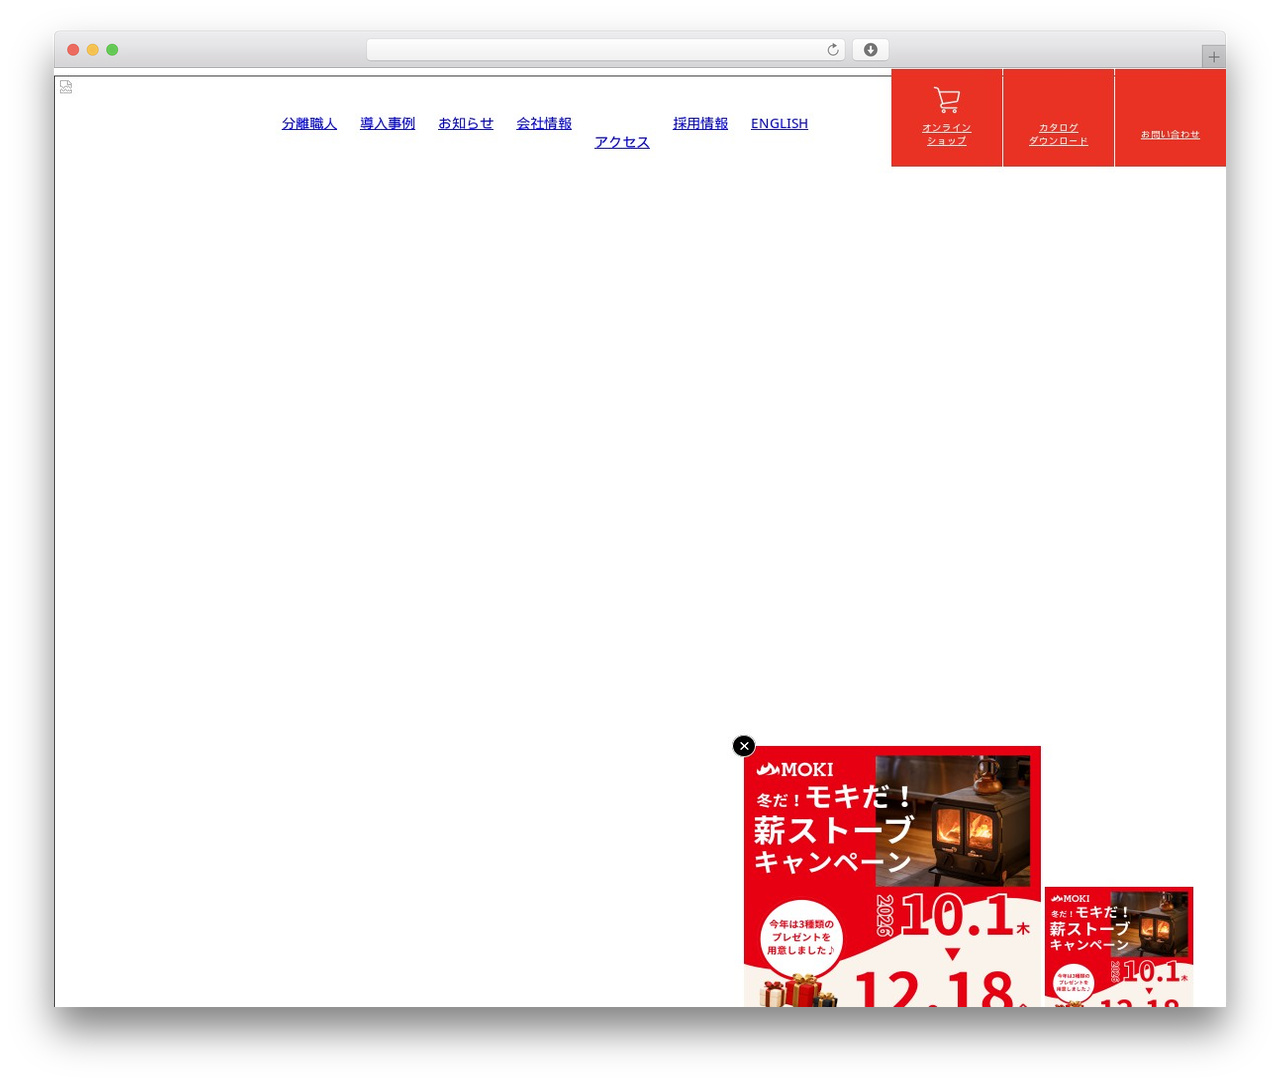Open the カタログダウンロード button
This screenshot has width=1280, height=1084.
coord(1058,118)
